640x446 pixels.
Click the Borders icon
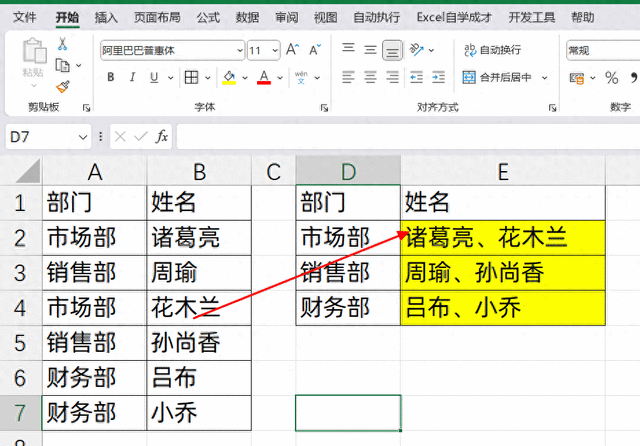(191, 77)
